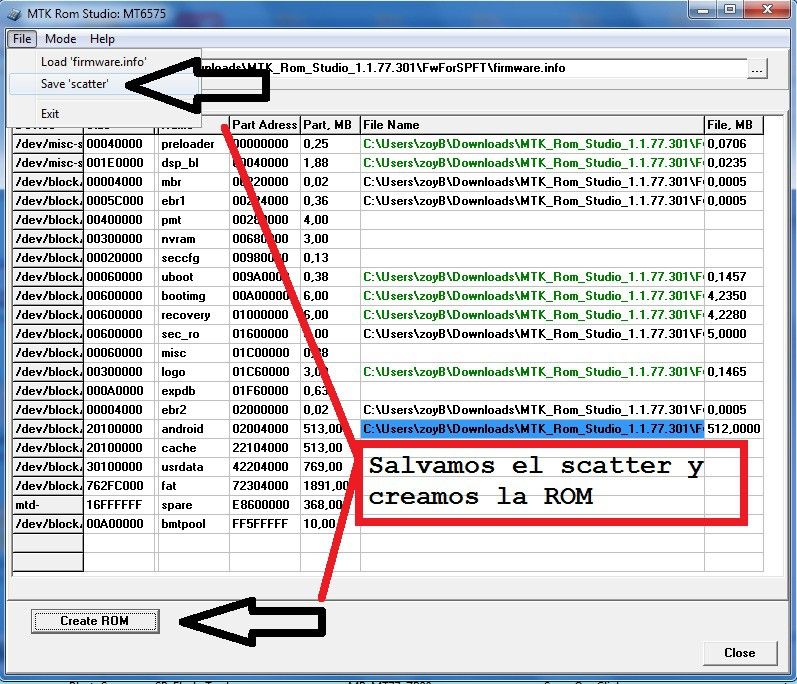The image size is (797, 684).
Task: Choose Save 'scatter' menu entry
Action: tap(105, 84)
